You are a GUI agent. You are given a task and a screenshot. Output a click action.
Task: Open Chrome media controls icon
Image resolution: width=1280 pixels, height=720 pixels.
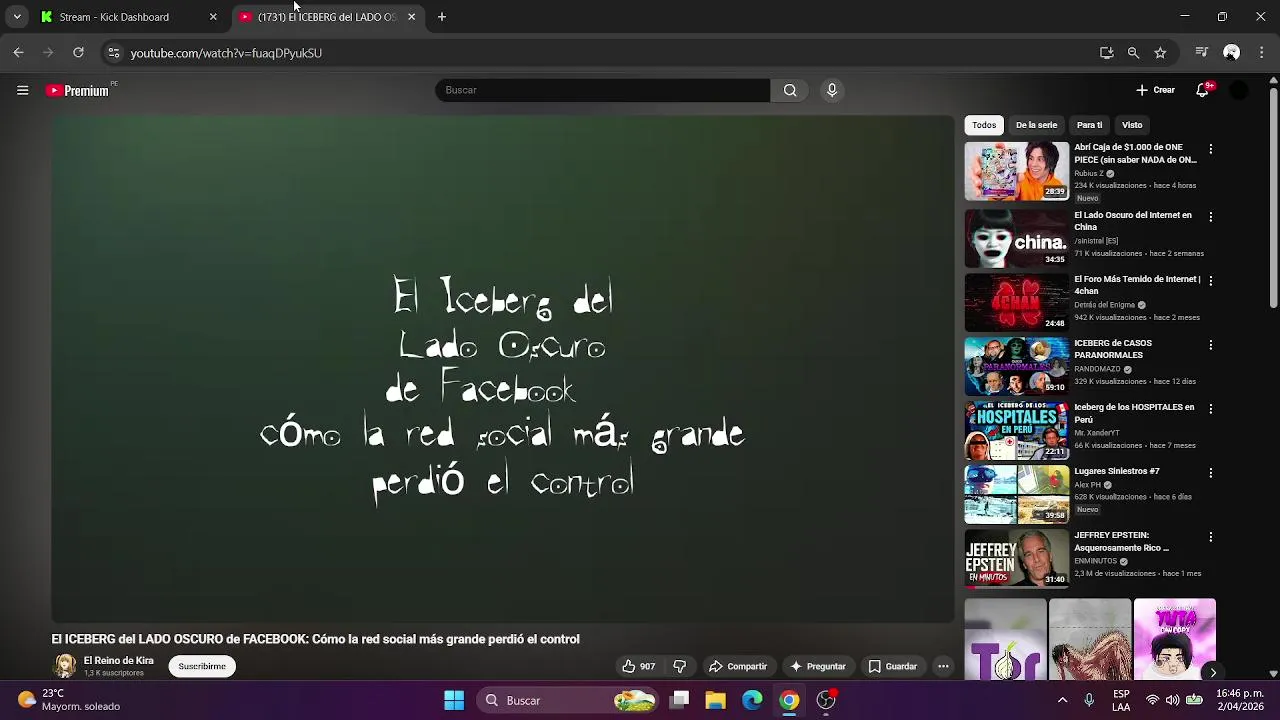tap(1202, 53)
